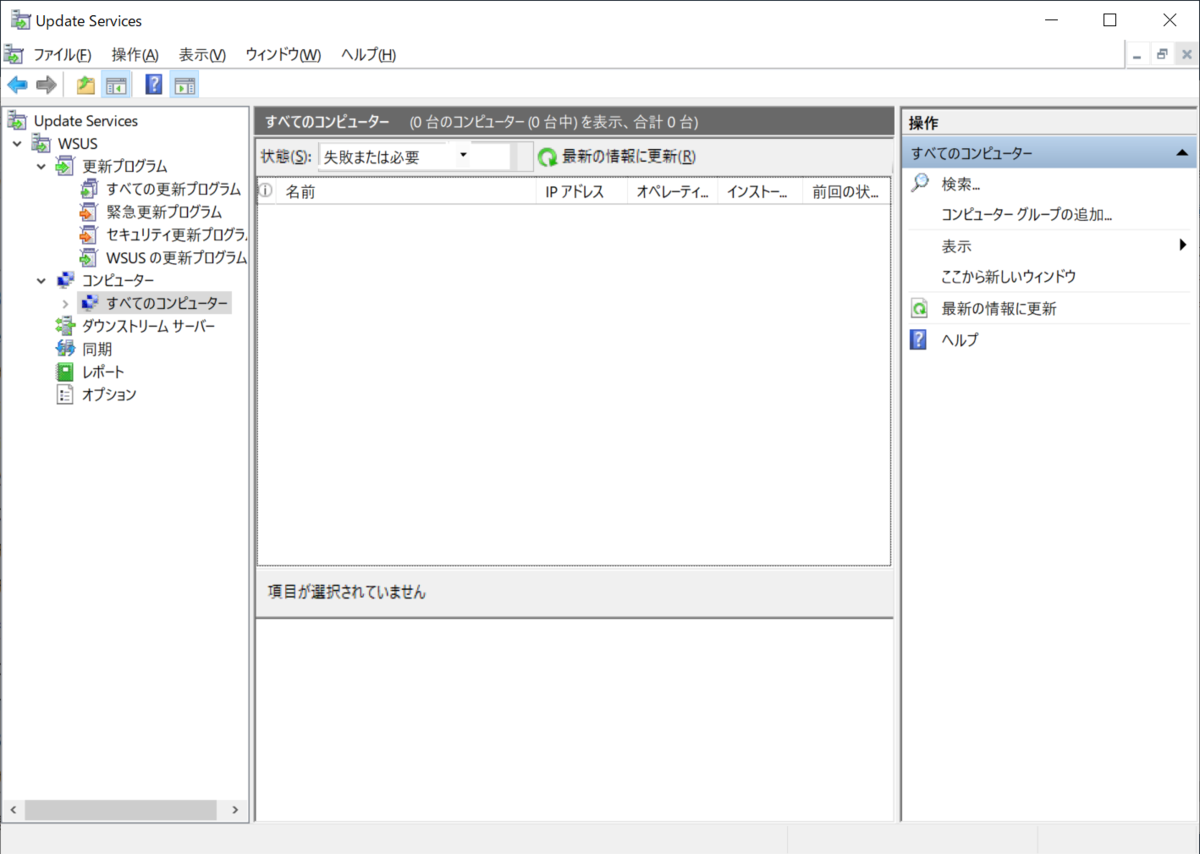Screen dimensions: 1200x854
Task: Open the 操作(A) menu
Action: coord(135,55)
